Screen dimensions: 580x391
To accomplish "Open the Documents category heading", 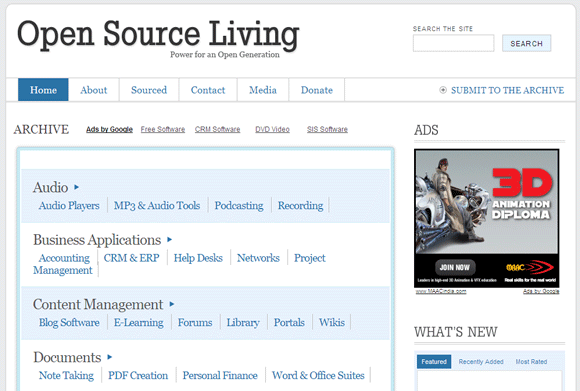I will point(67,357).
